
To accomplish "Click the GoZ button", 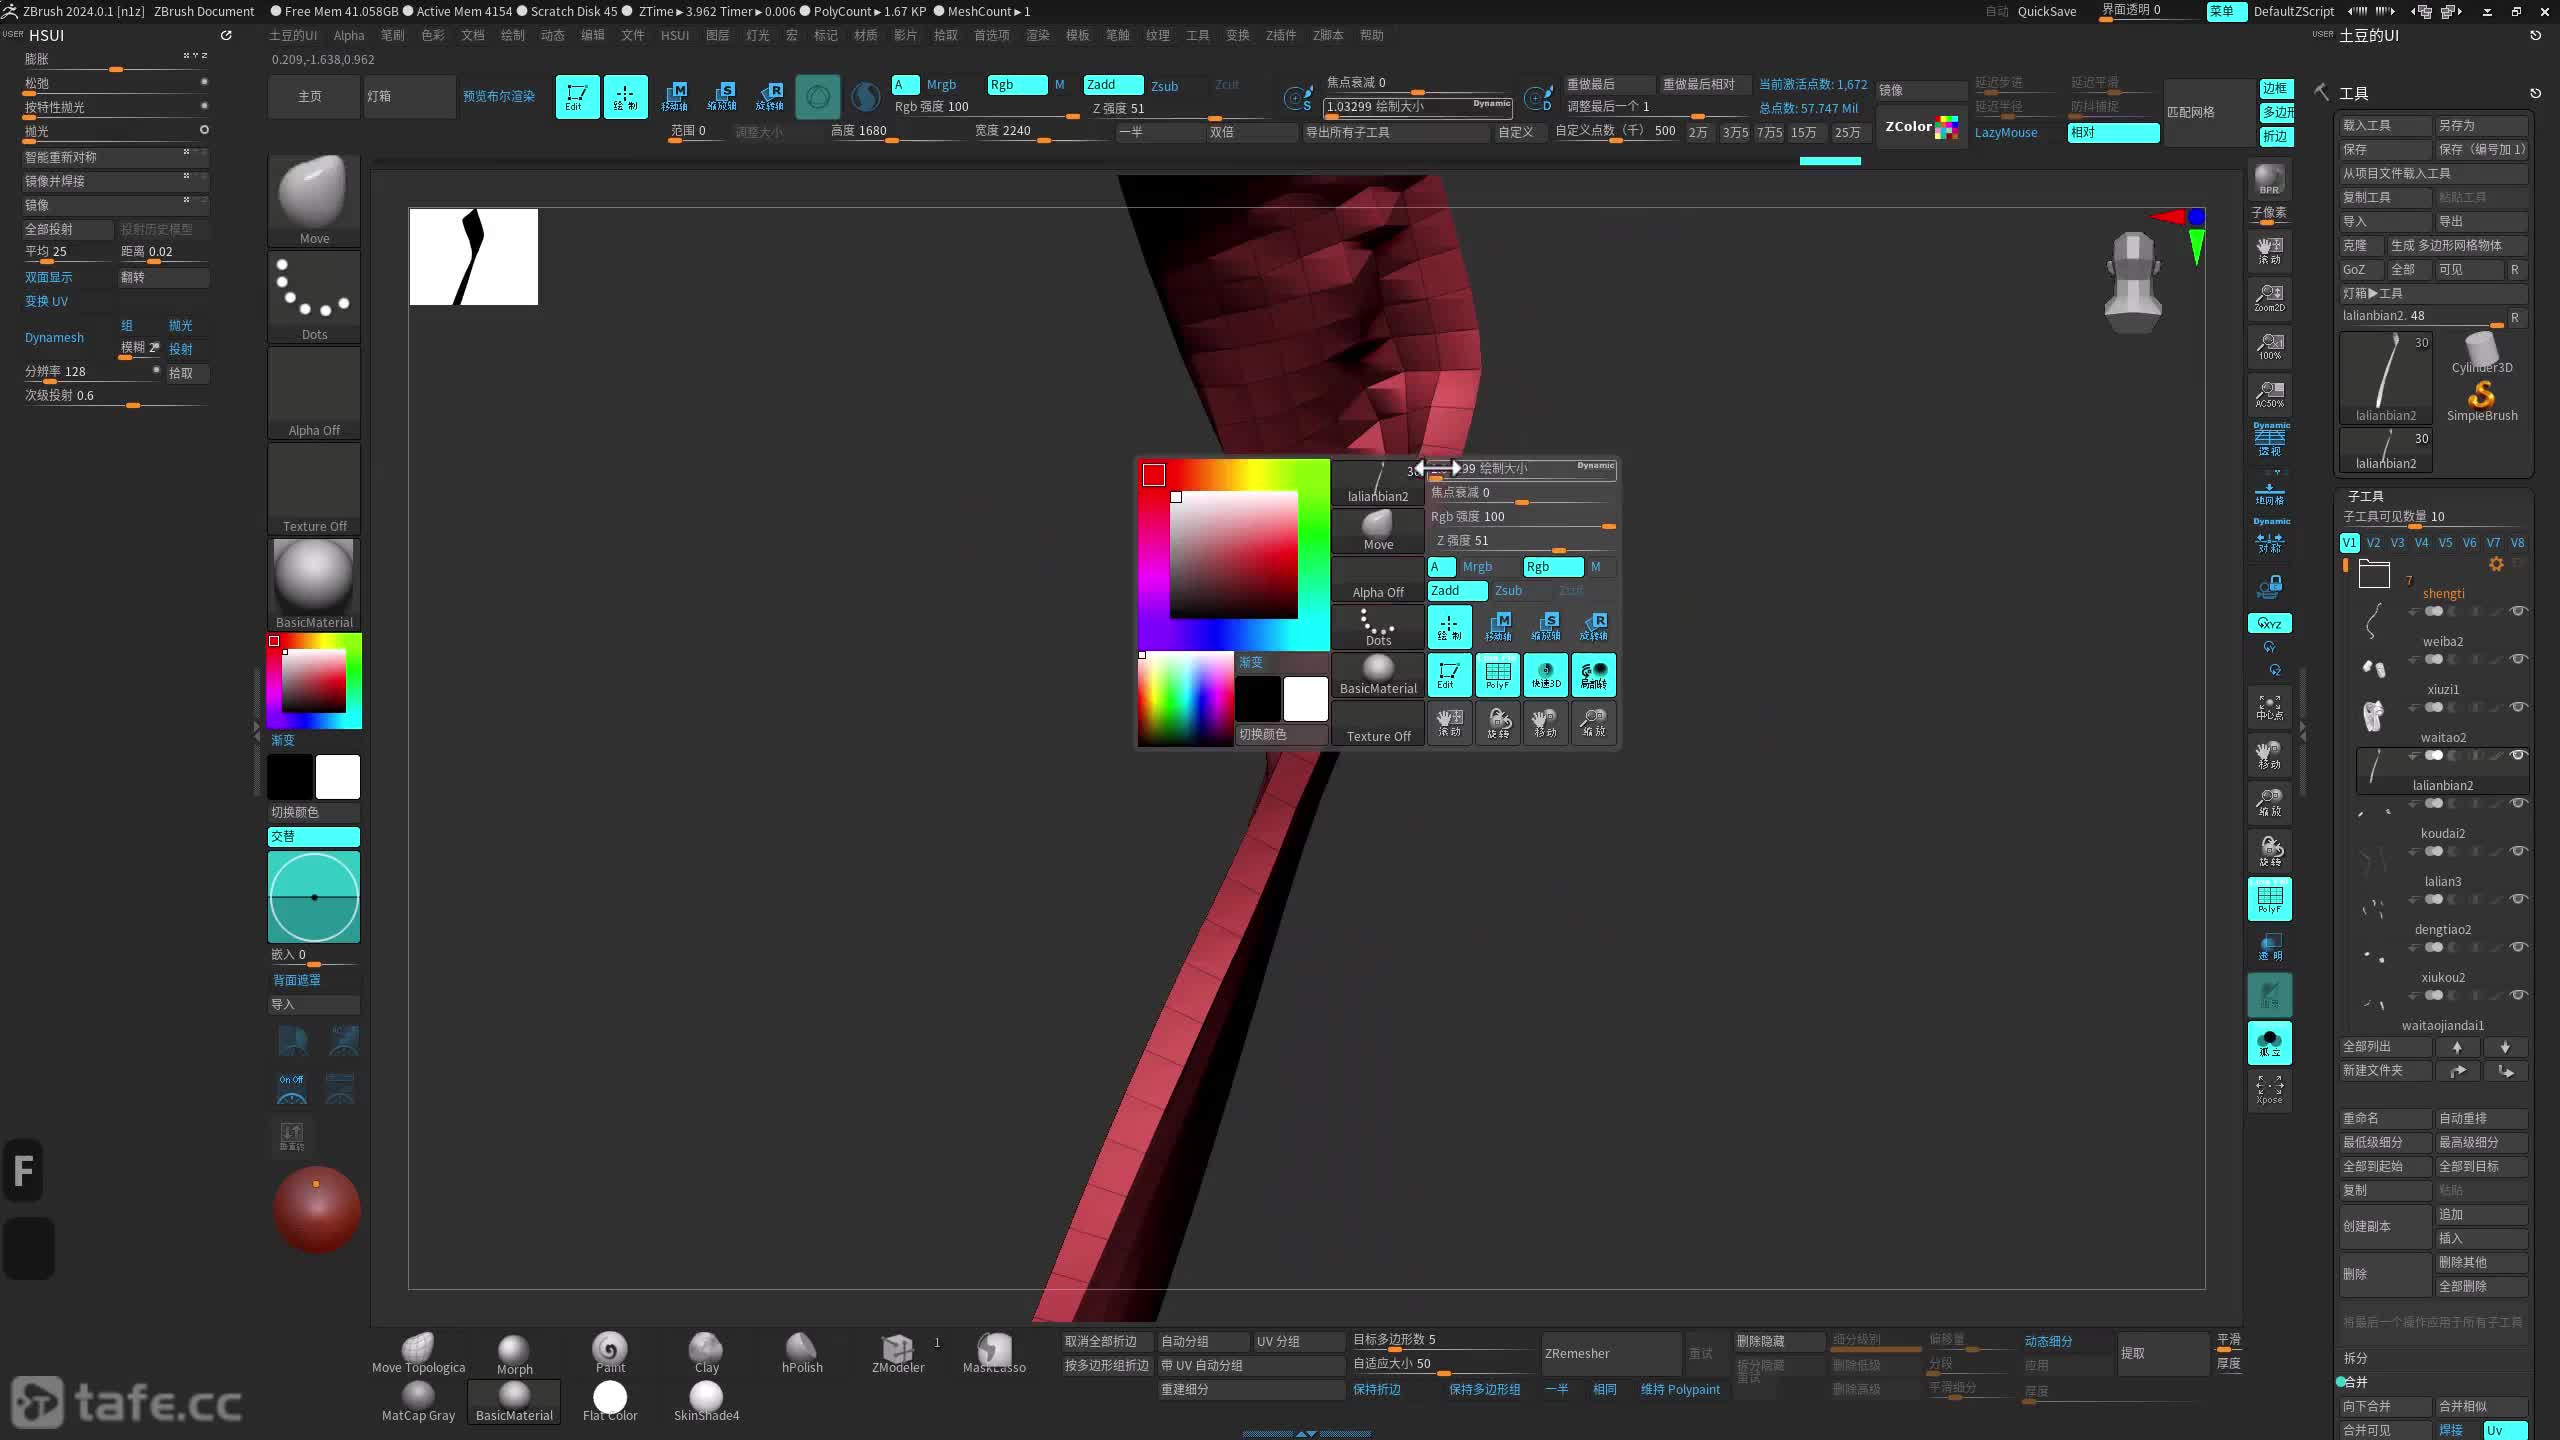I will click(x=2361, y=269).
